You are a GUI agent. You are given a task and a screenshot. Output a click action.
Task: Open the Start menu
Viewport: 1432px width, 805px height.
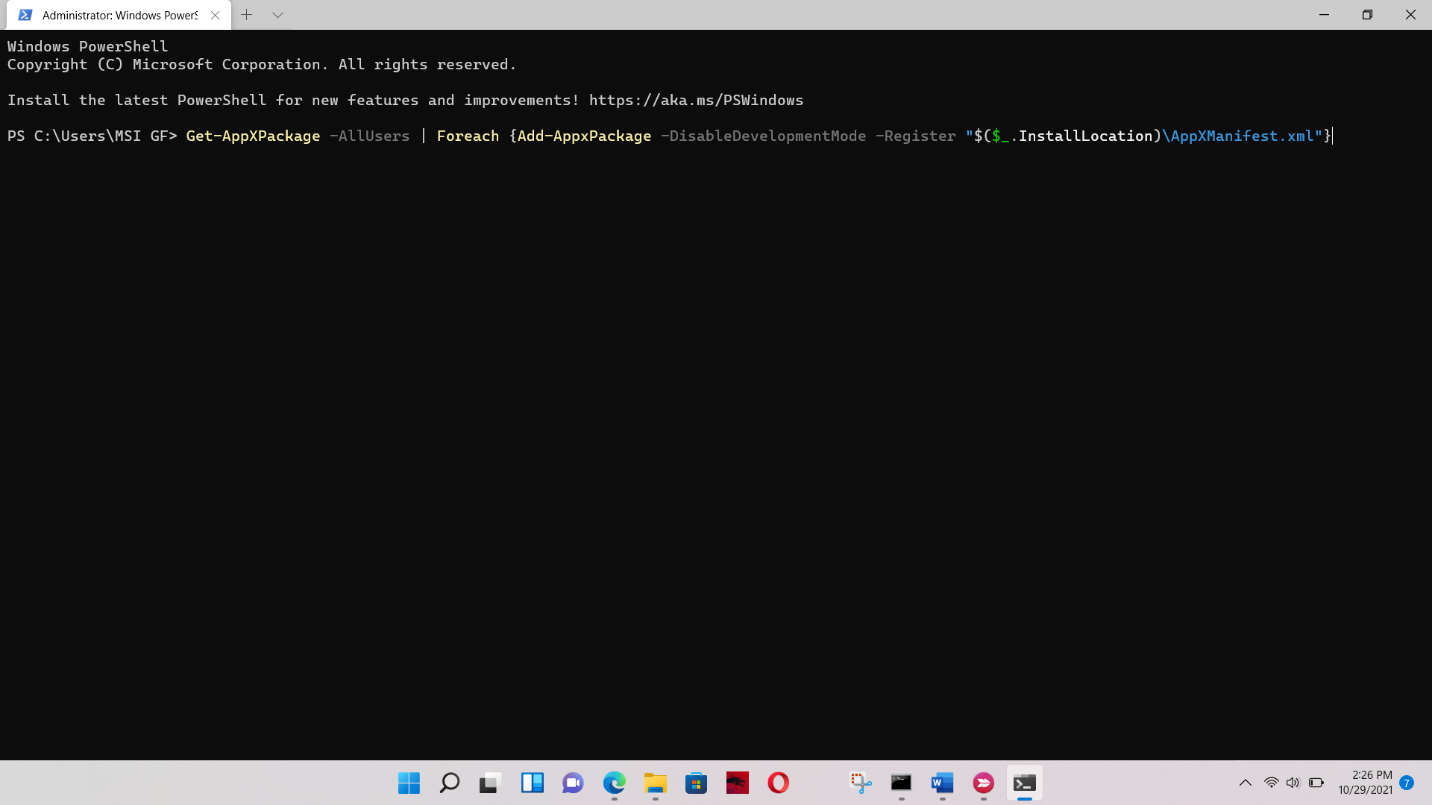click(x=409, y=783)
